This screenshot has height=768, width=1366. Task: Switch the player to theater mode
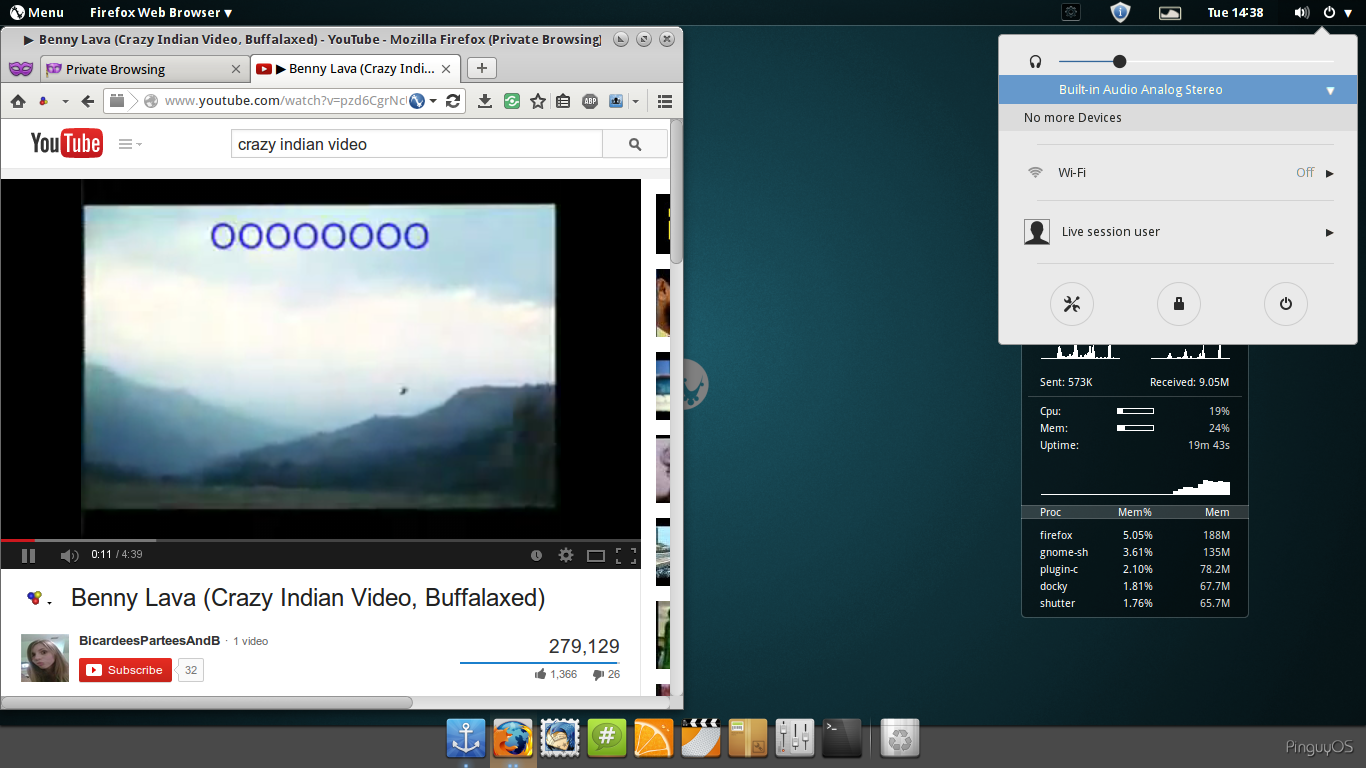point(596,555)
